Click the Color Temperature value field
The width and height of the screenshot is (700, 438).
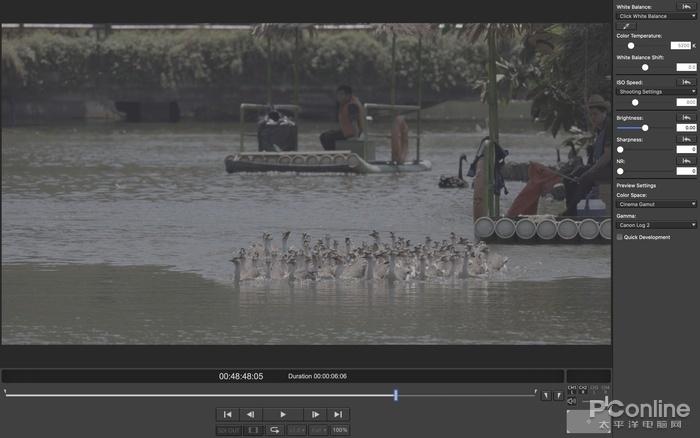(x=681, y=46)
